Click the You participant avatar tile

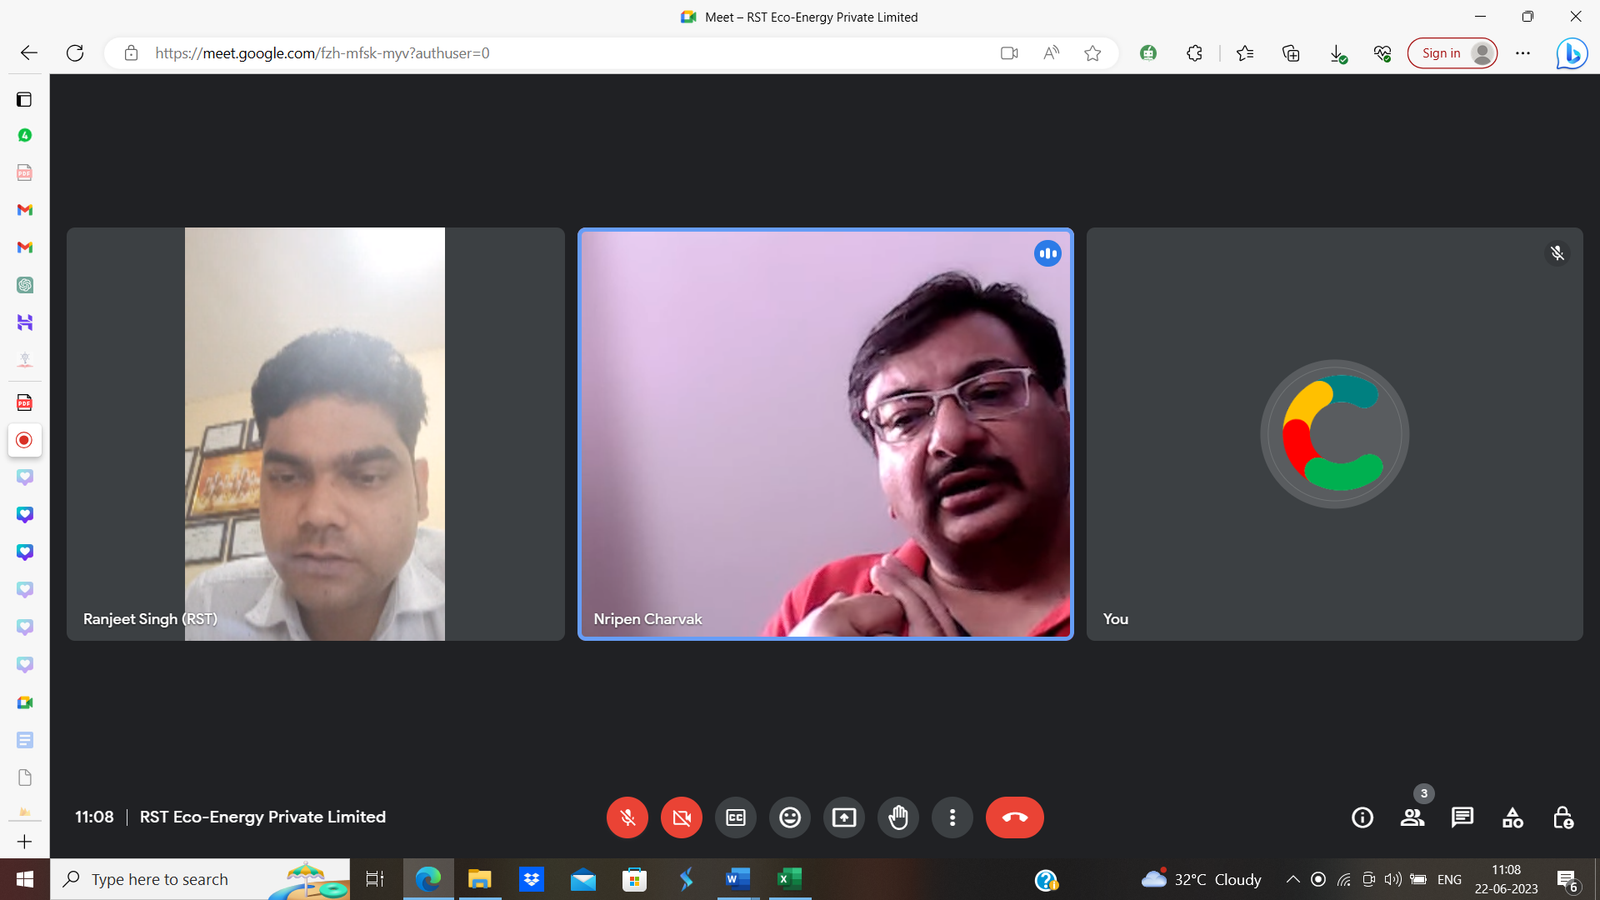point(1335,434)
